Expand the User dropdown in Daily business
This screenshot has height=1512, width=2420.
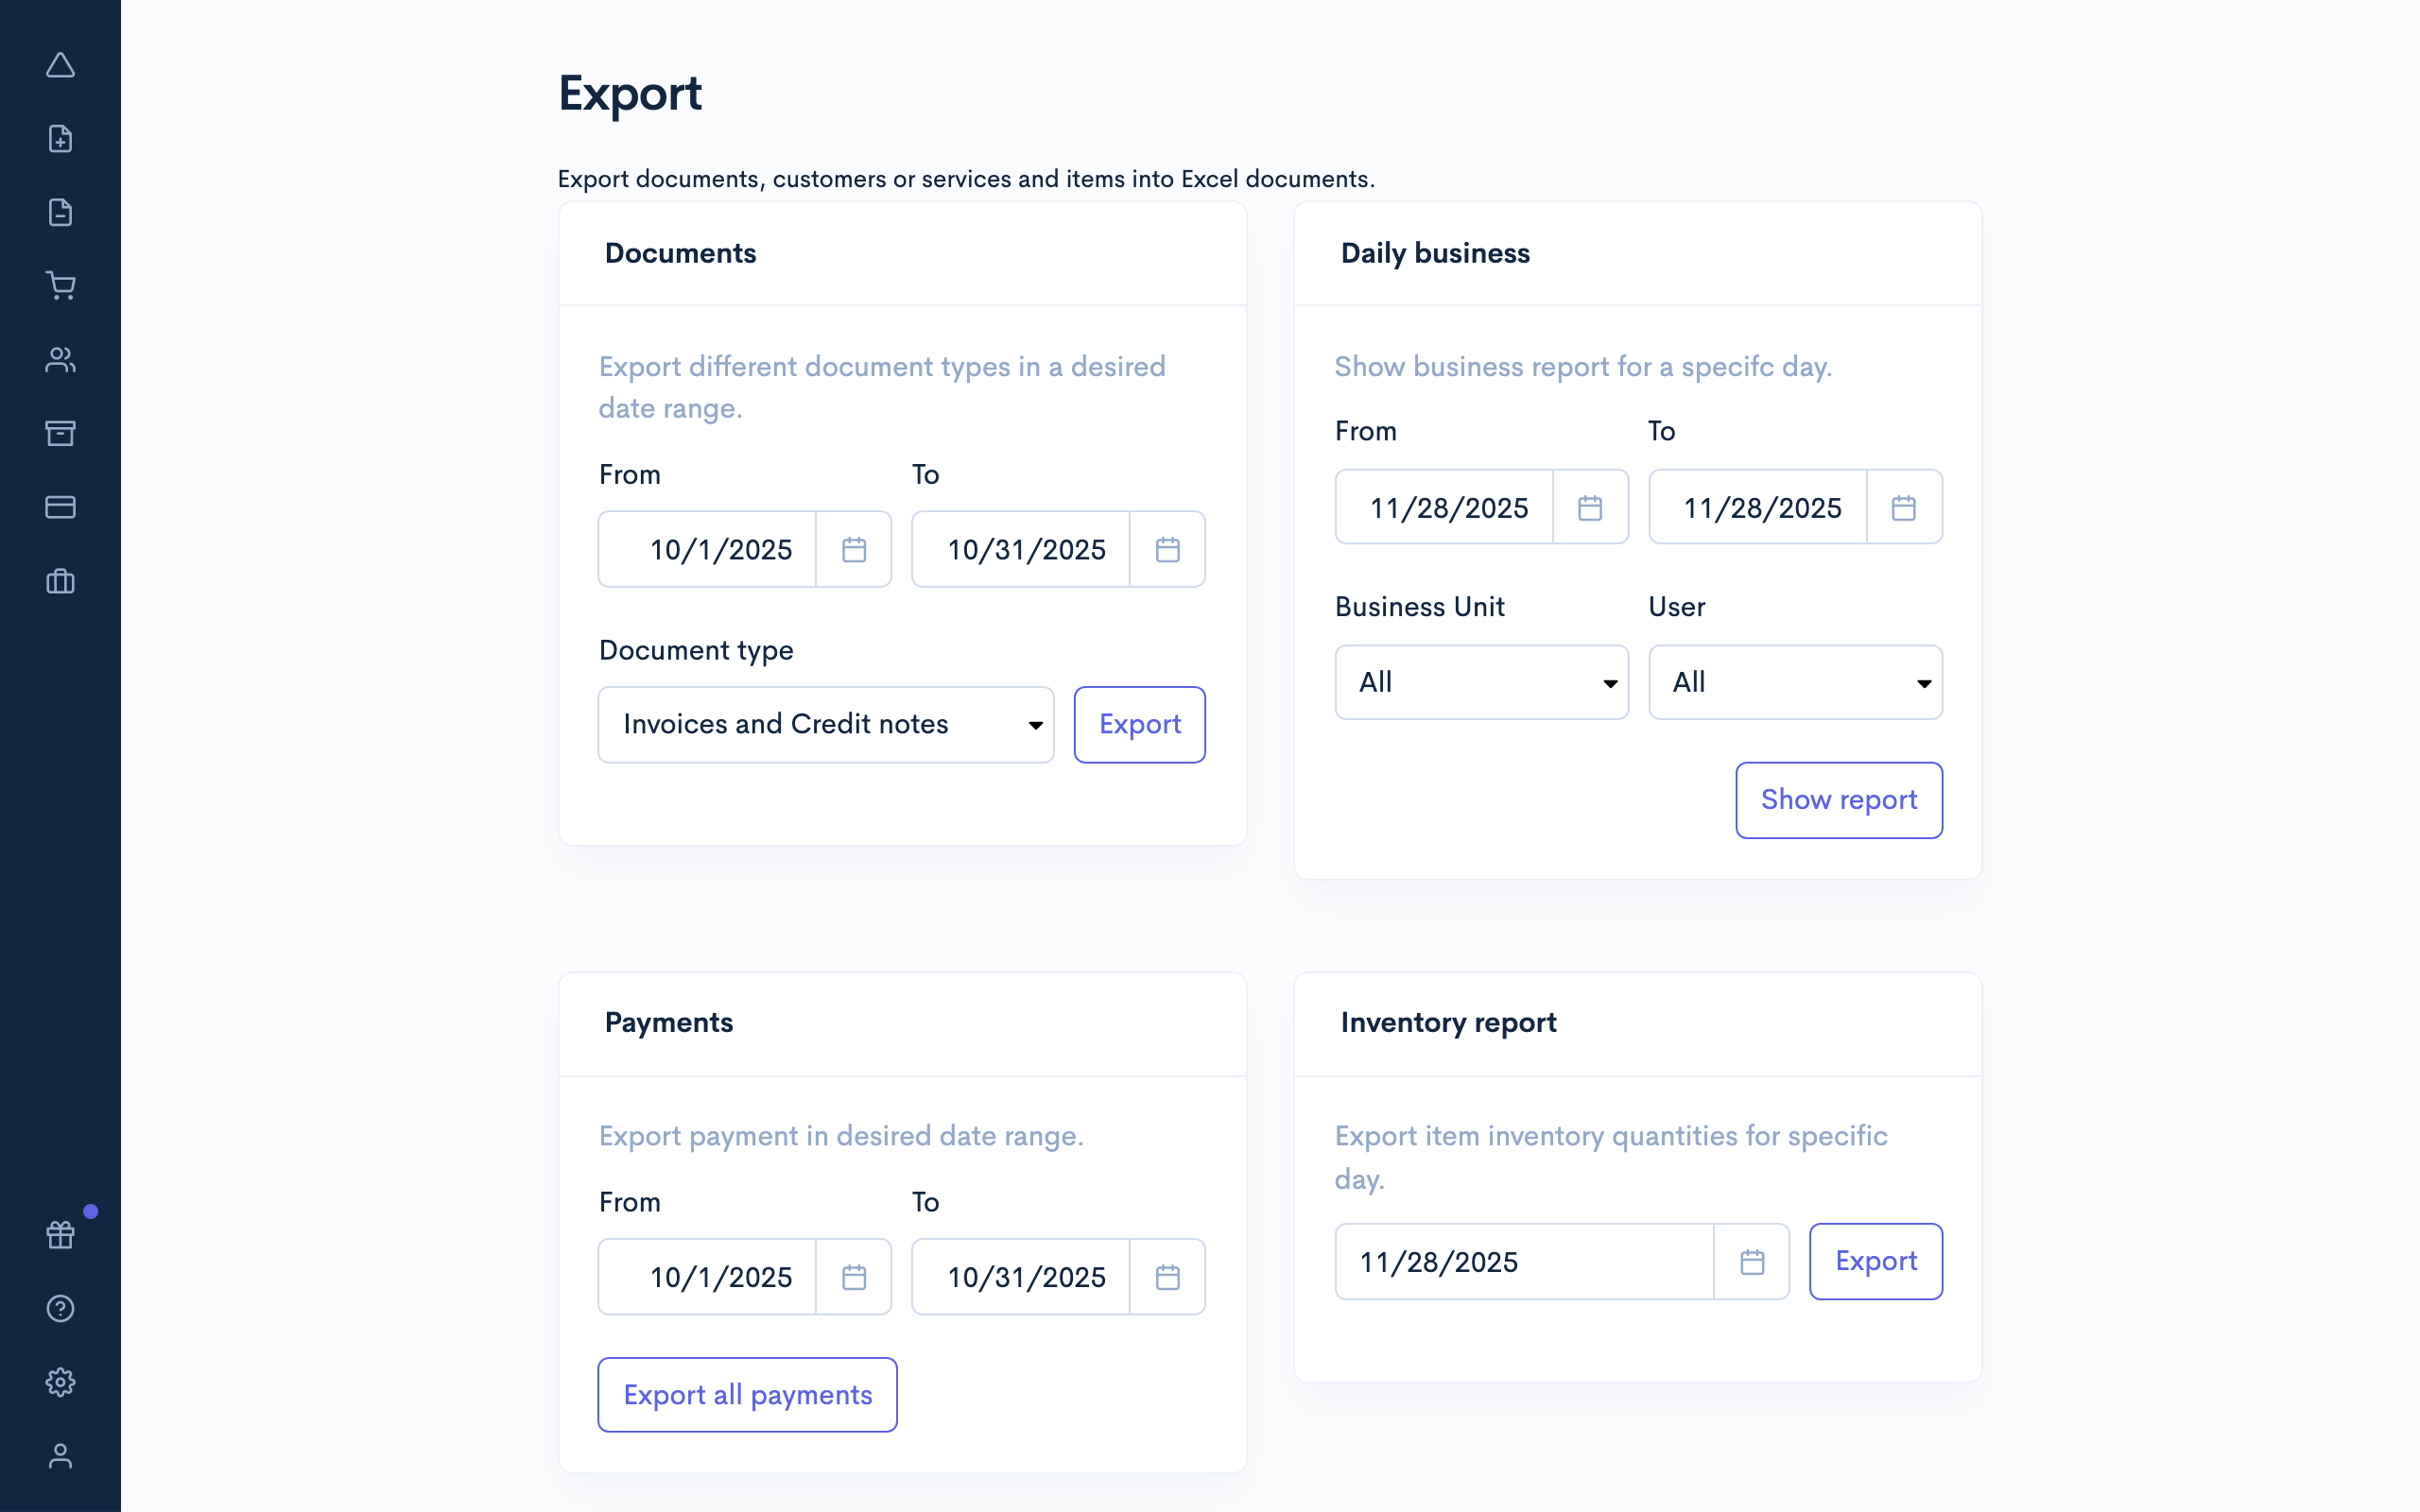[x=1795, y=681]
